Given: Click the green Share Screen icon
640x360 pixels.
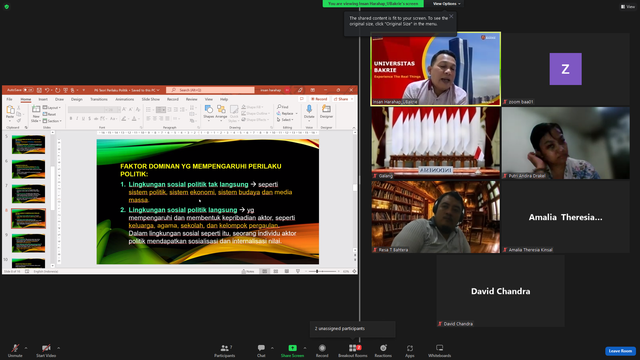Looking at the screenshot, I should click(x=293, y=348).
